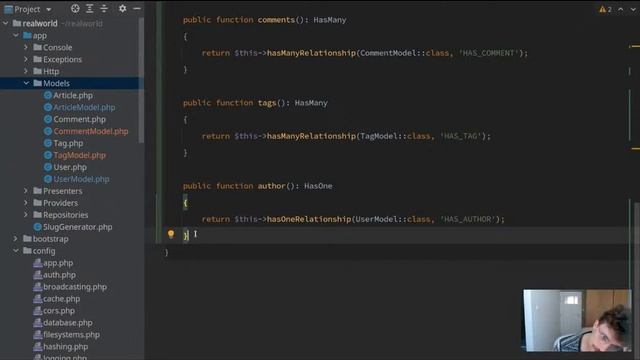The height and width of the screenshot is (360, 640).
Task: Click the yellow lightbulb intention icon
Action: (171, 234)
